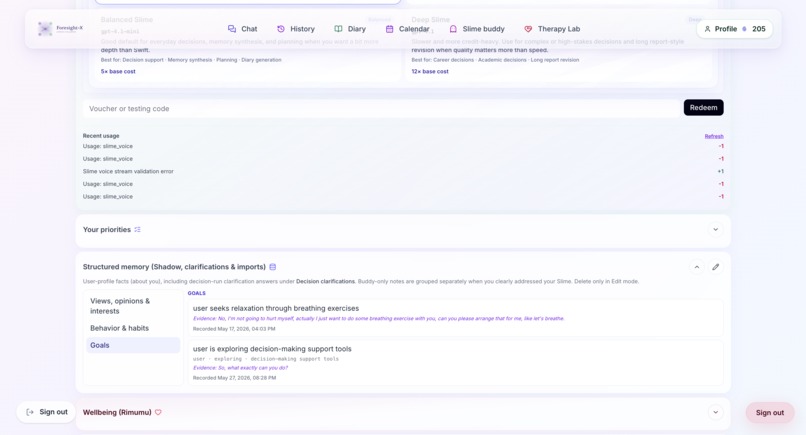Image resolution: width=806 pixels, height=435 pixels.
Task: Redeem the voucher code
Action: click(703, 107)
